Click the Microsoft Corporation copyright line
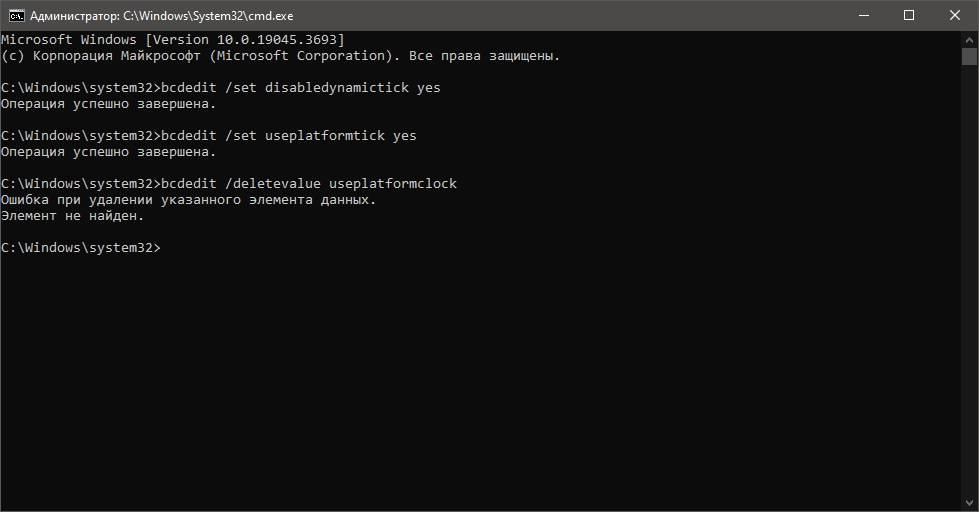The width and height of the screenshot is (979, 512). [x=280, y=56]
